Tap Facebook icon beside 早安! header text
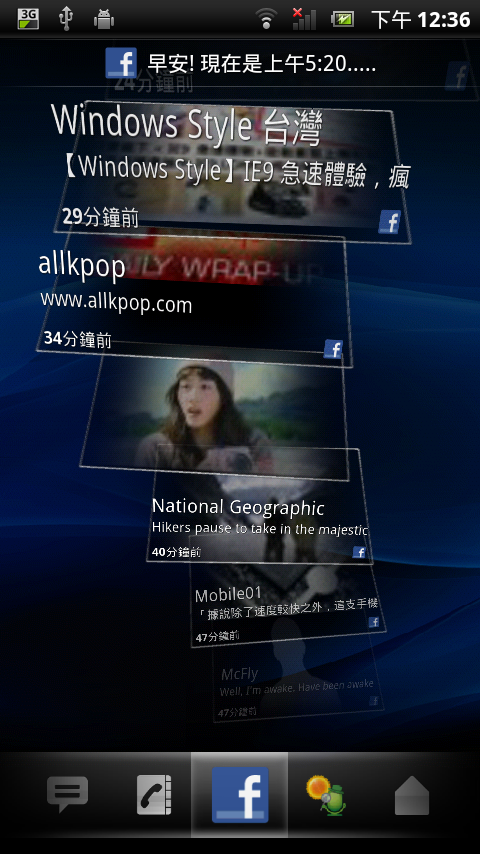Screen dimensions: 480x854 (x=121, y=63)
